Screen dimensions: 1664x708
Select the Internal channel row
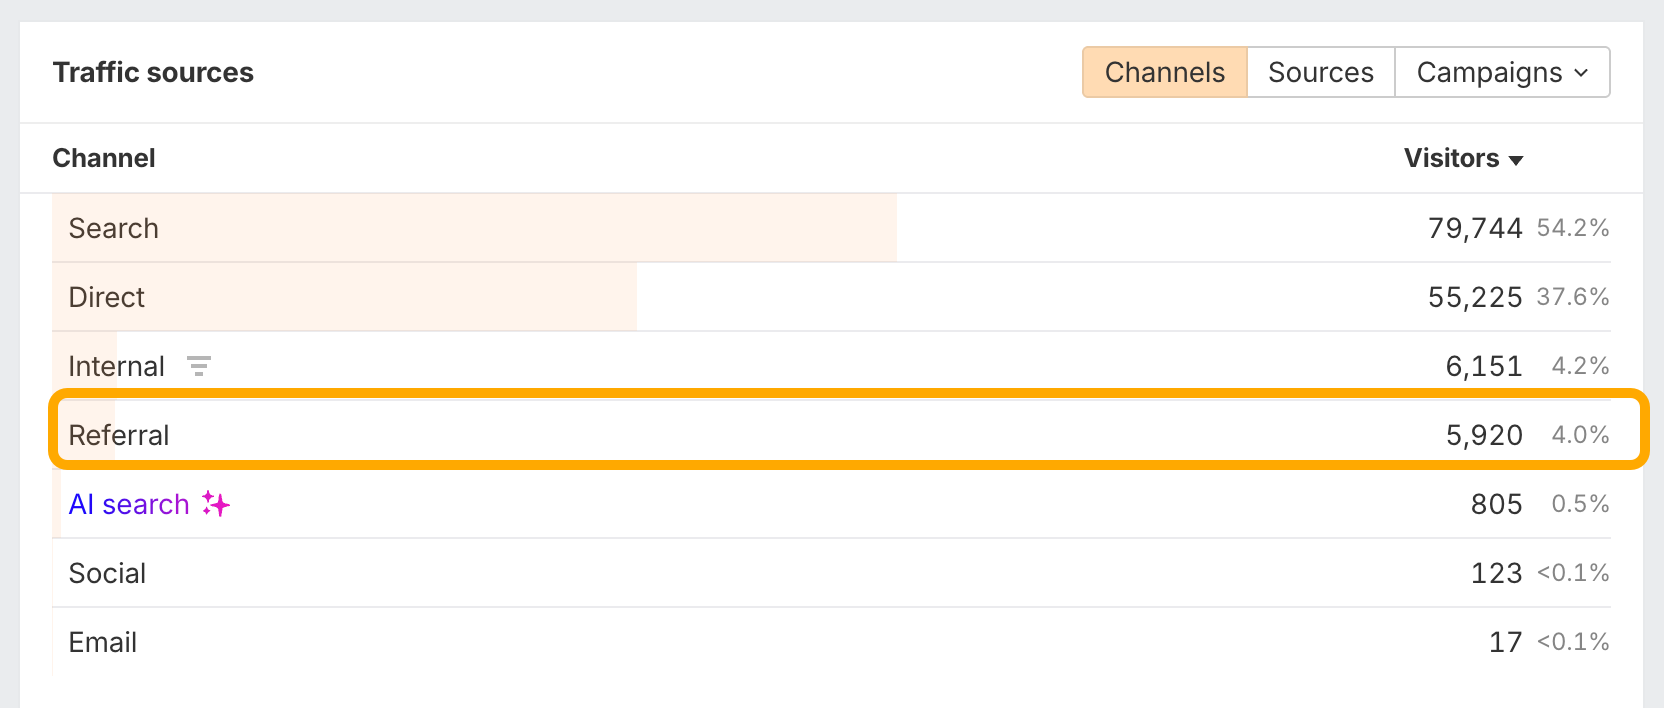click(831, 366)
